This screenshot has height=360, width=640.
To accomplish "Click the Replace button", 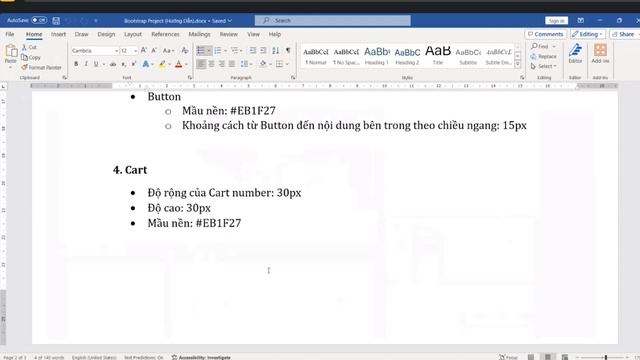I will (544, 56).
